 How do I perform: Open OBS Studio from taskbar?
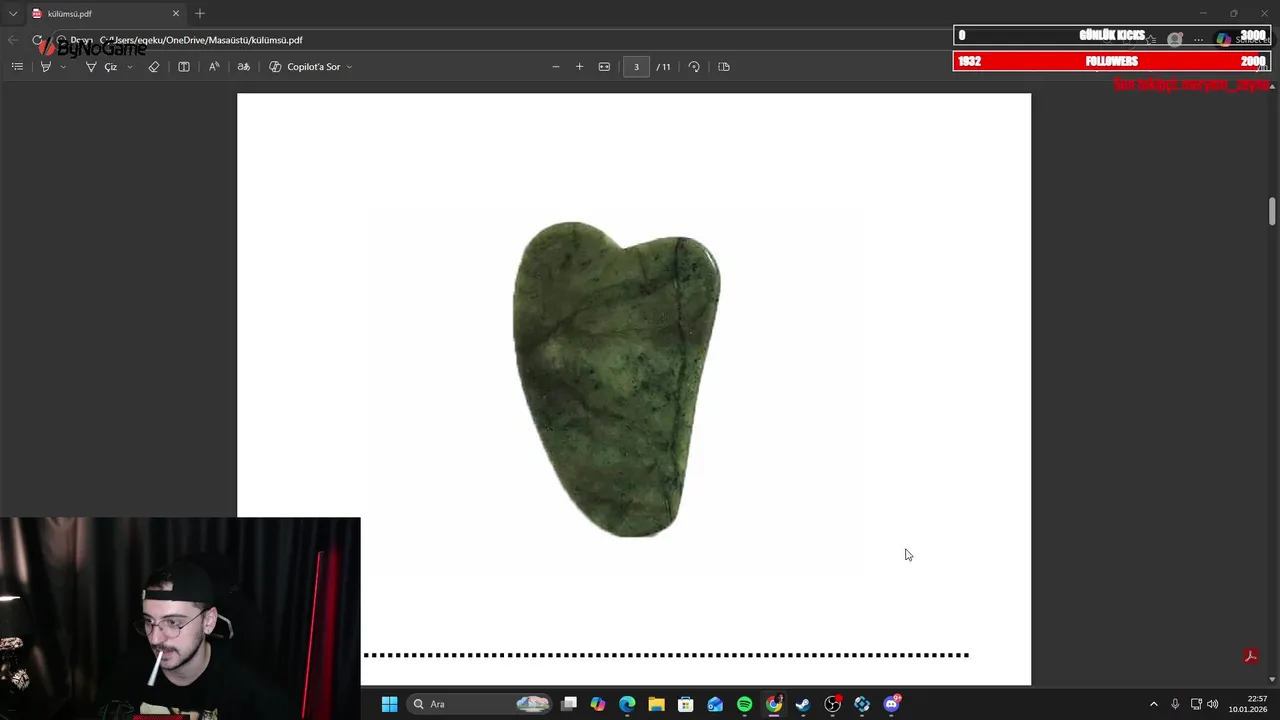coord(833,704)
